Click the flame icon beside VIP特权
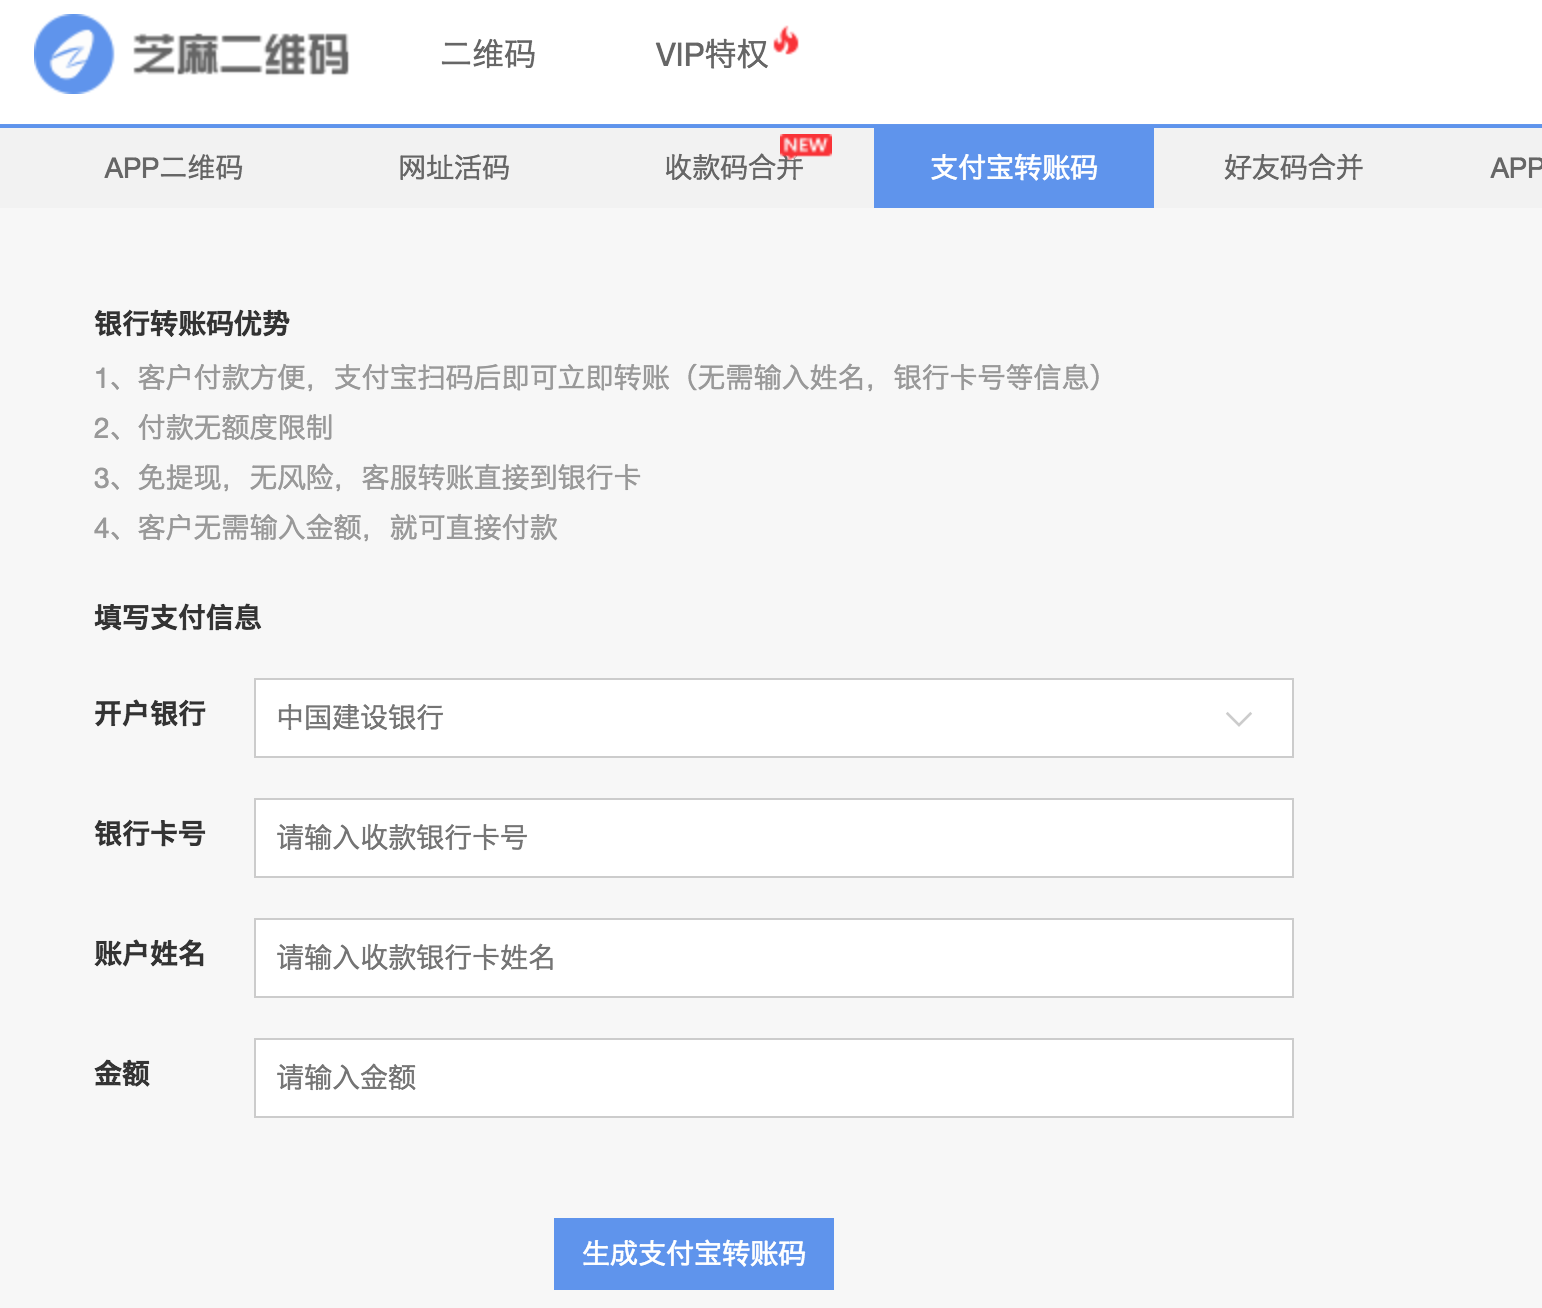The width and height of the screenshot is (1542, 1308). pos(787,42)
